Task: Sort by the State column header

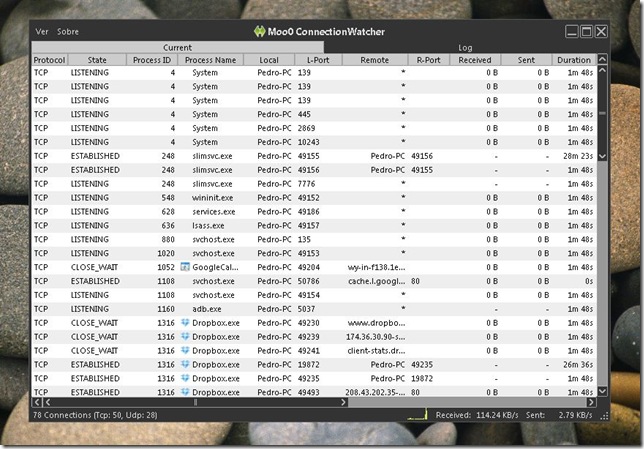Action: pos(97,60)
